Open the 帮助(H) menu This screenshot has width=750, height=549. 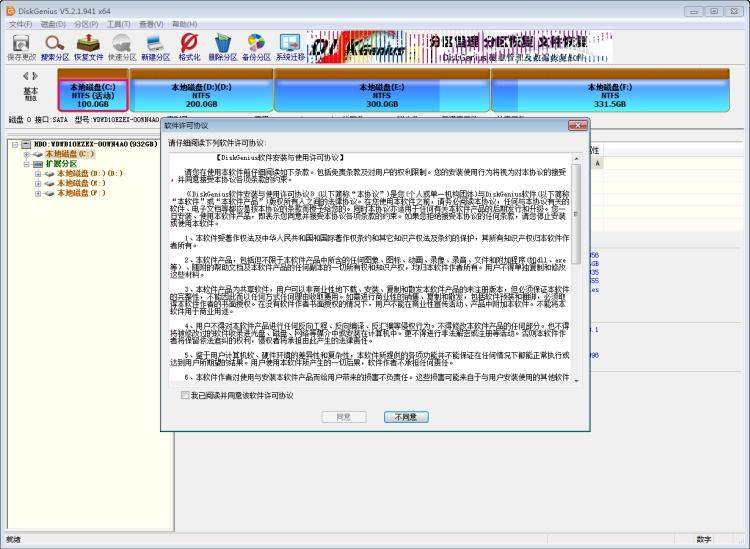pyautogui.click(x=185, y=24)
